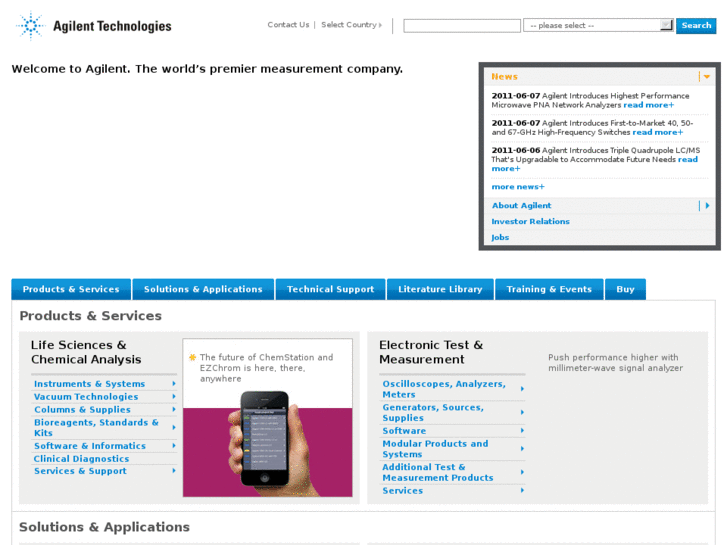Image resolution: width=727 pixels, height=545 pixels.
Task: Click the orange asterisk beside ChemStation text
Action: 192,357
